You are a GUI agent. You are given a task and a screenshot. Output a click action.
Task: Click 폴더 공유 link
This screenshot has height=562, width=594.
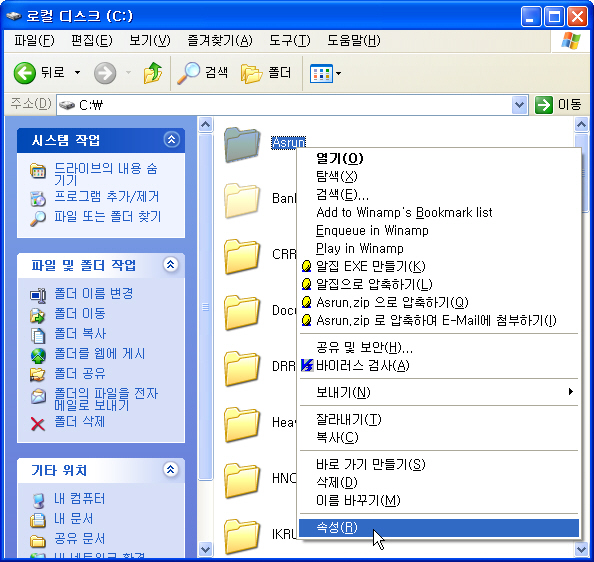(x=80, y=374)
